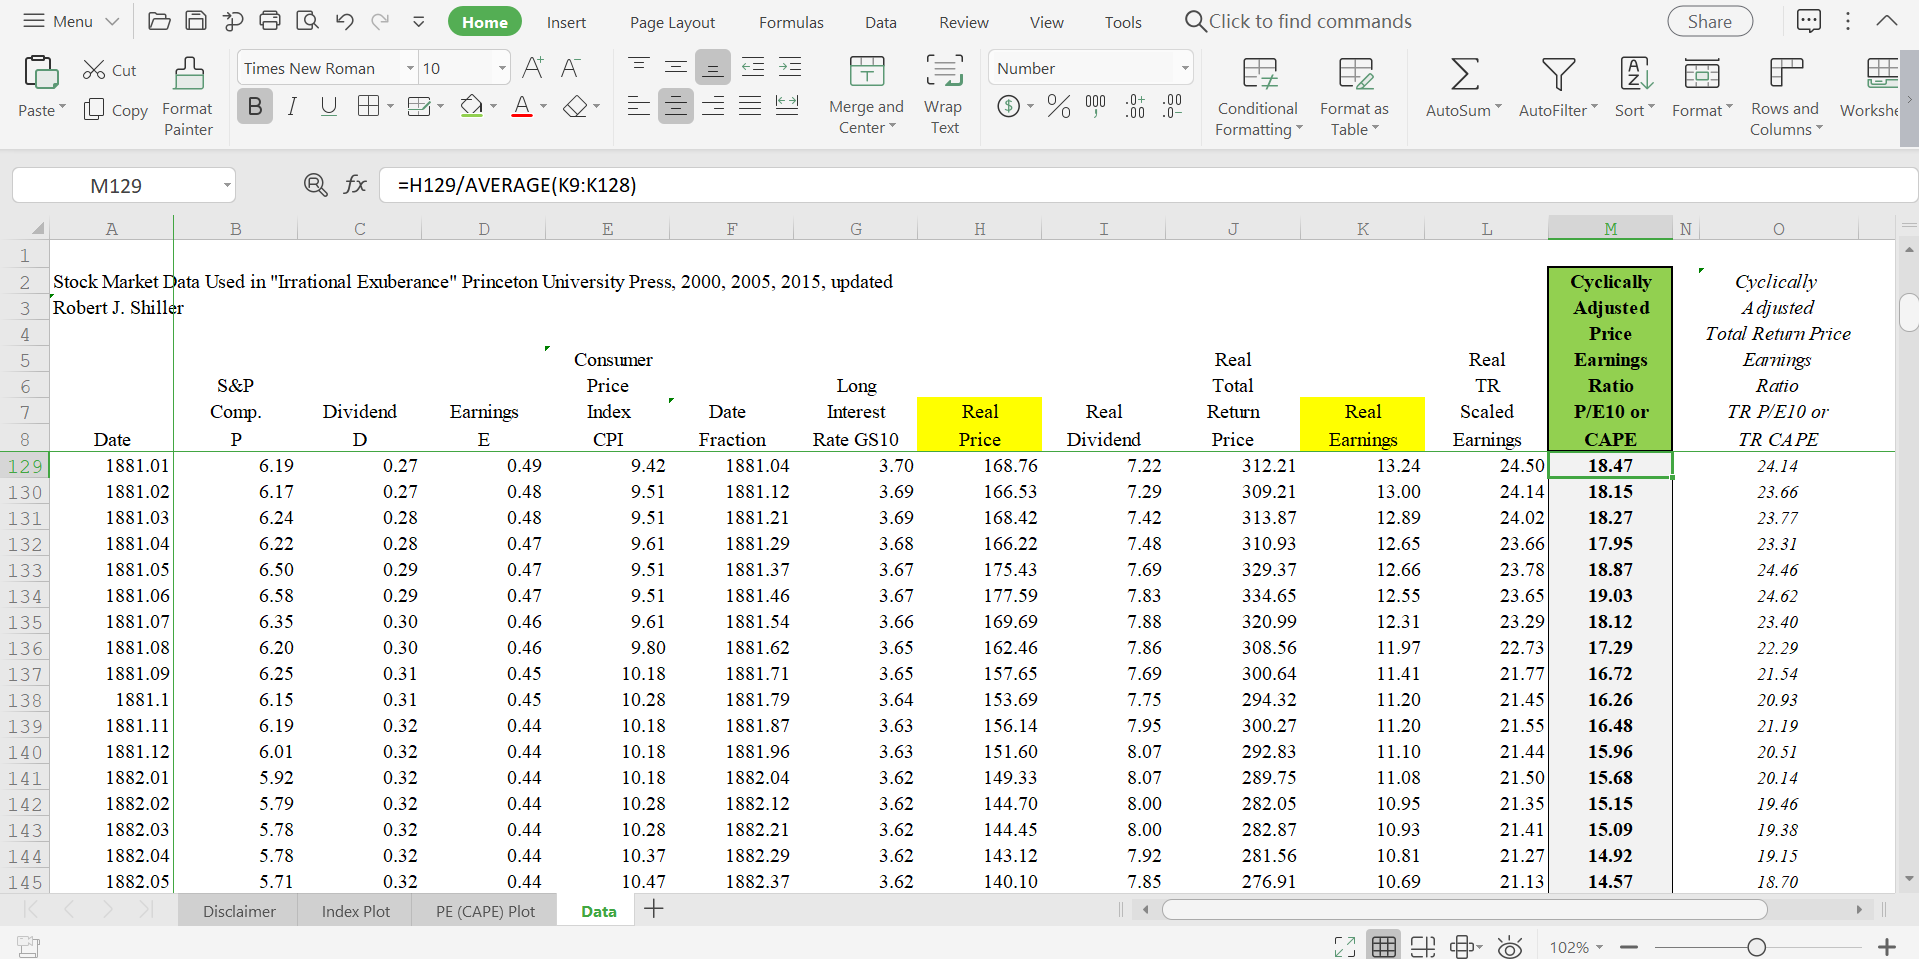Viewport: 1919px width, 959px height.
Task: Open the Menu dropdown
Action: click(x=70, y=21)
